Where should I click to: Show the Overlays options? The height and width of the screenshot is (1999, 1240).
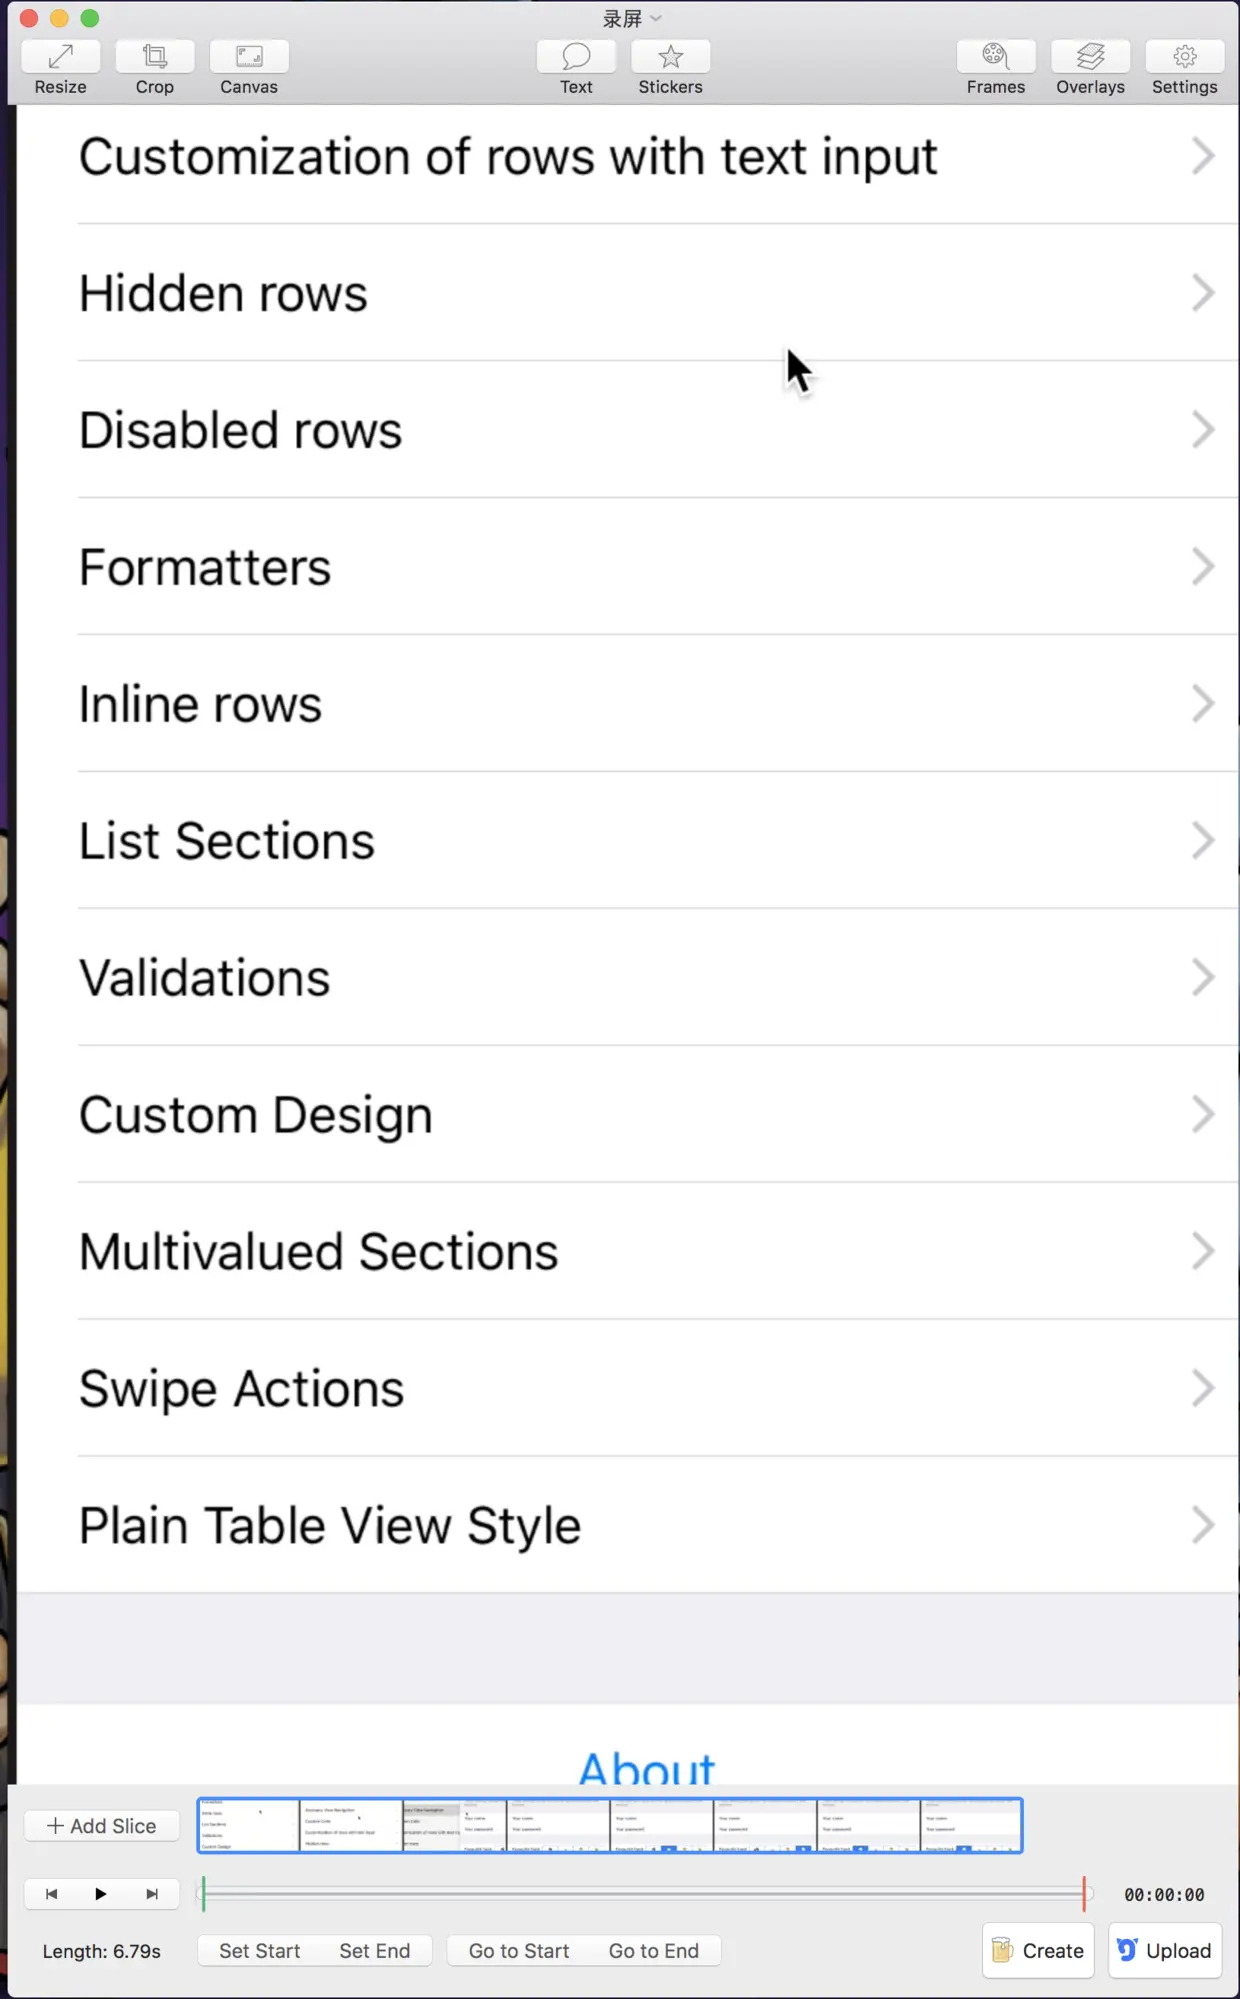click(1090, 57)
